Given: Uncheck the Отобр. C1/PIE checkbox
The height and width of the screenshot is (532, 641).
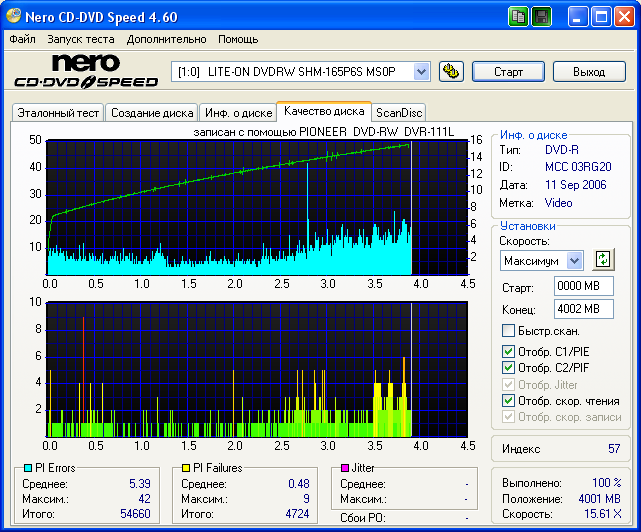Looking at the screenshot, I should (508, 351).
